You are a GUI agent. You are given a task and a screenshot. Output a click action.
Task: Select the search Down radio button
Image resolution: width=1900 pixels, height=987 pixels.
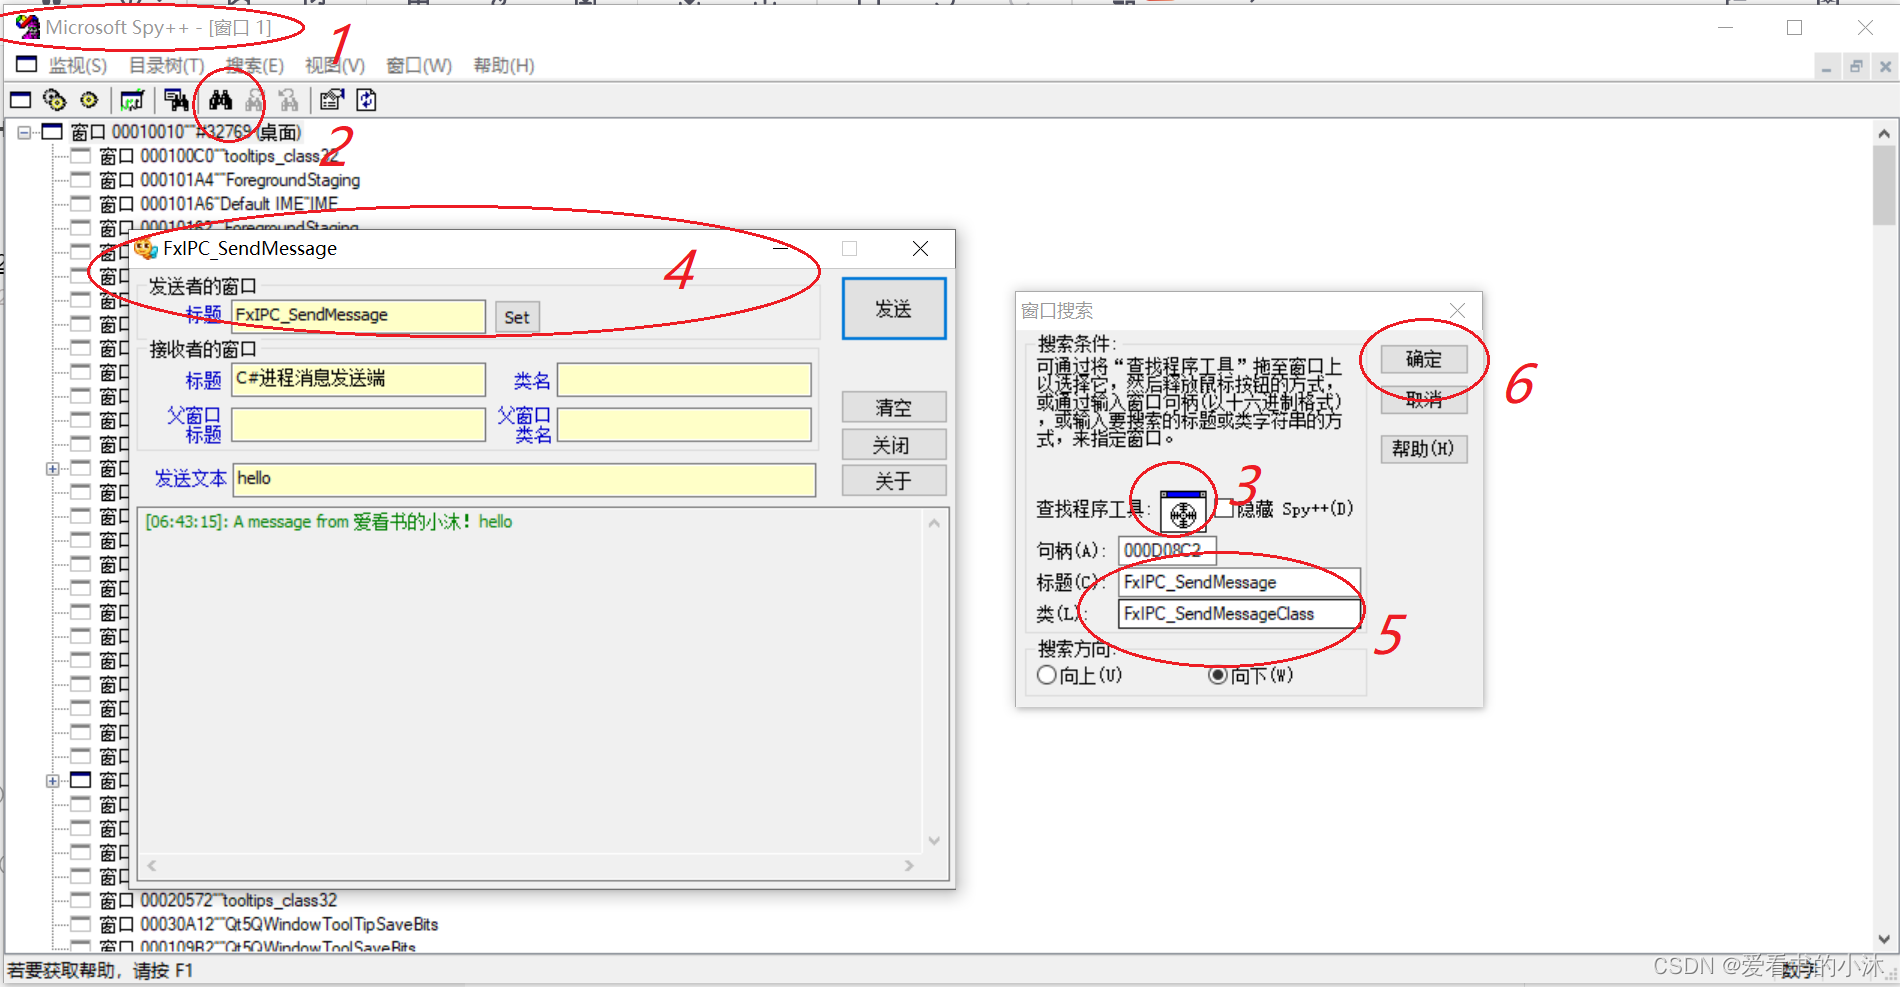click(1218, 675)
